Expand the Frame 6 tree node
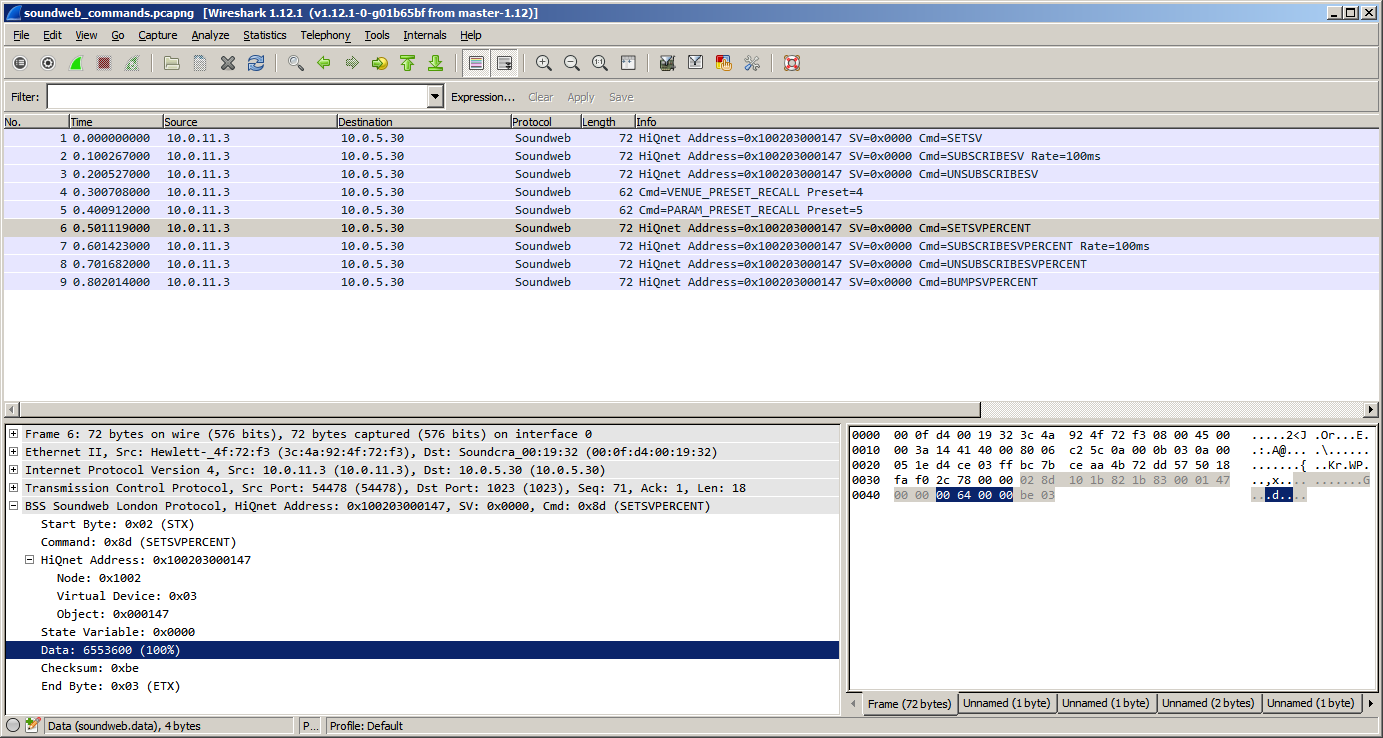The height and width of the screenshot is (738, 1383). tap(14, 434)
